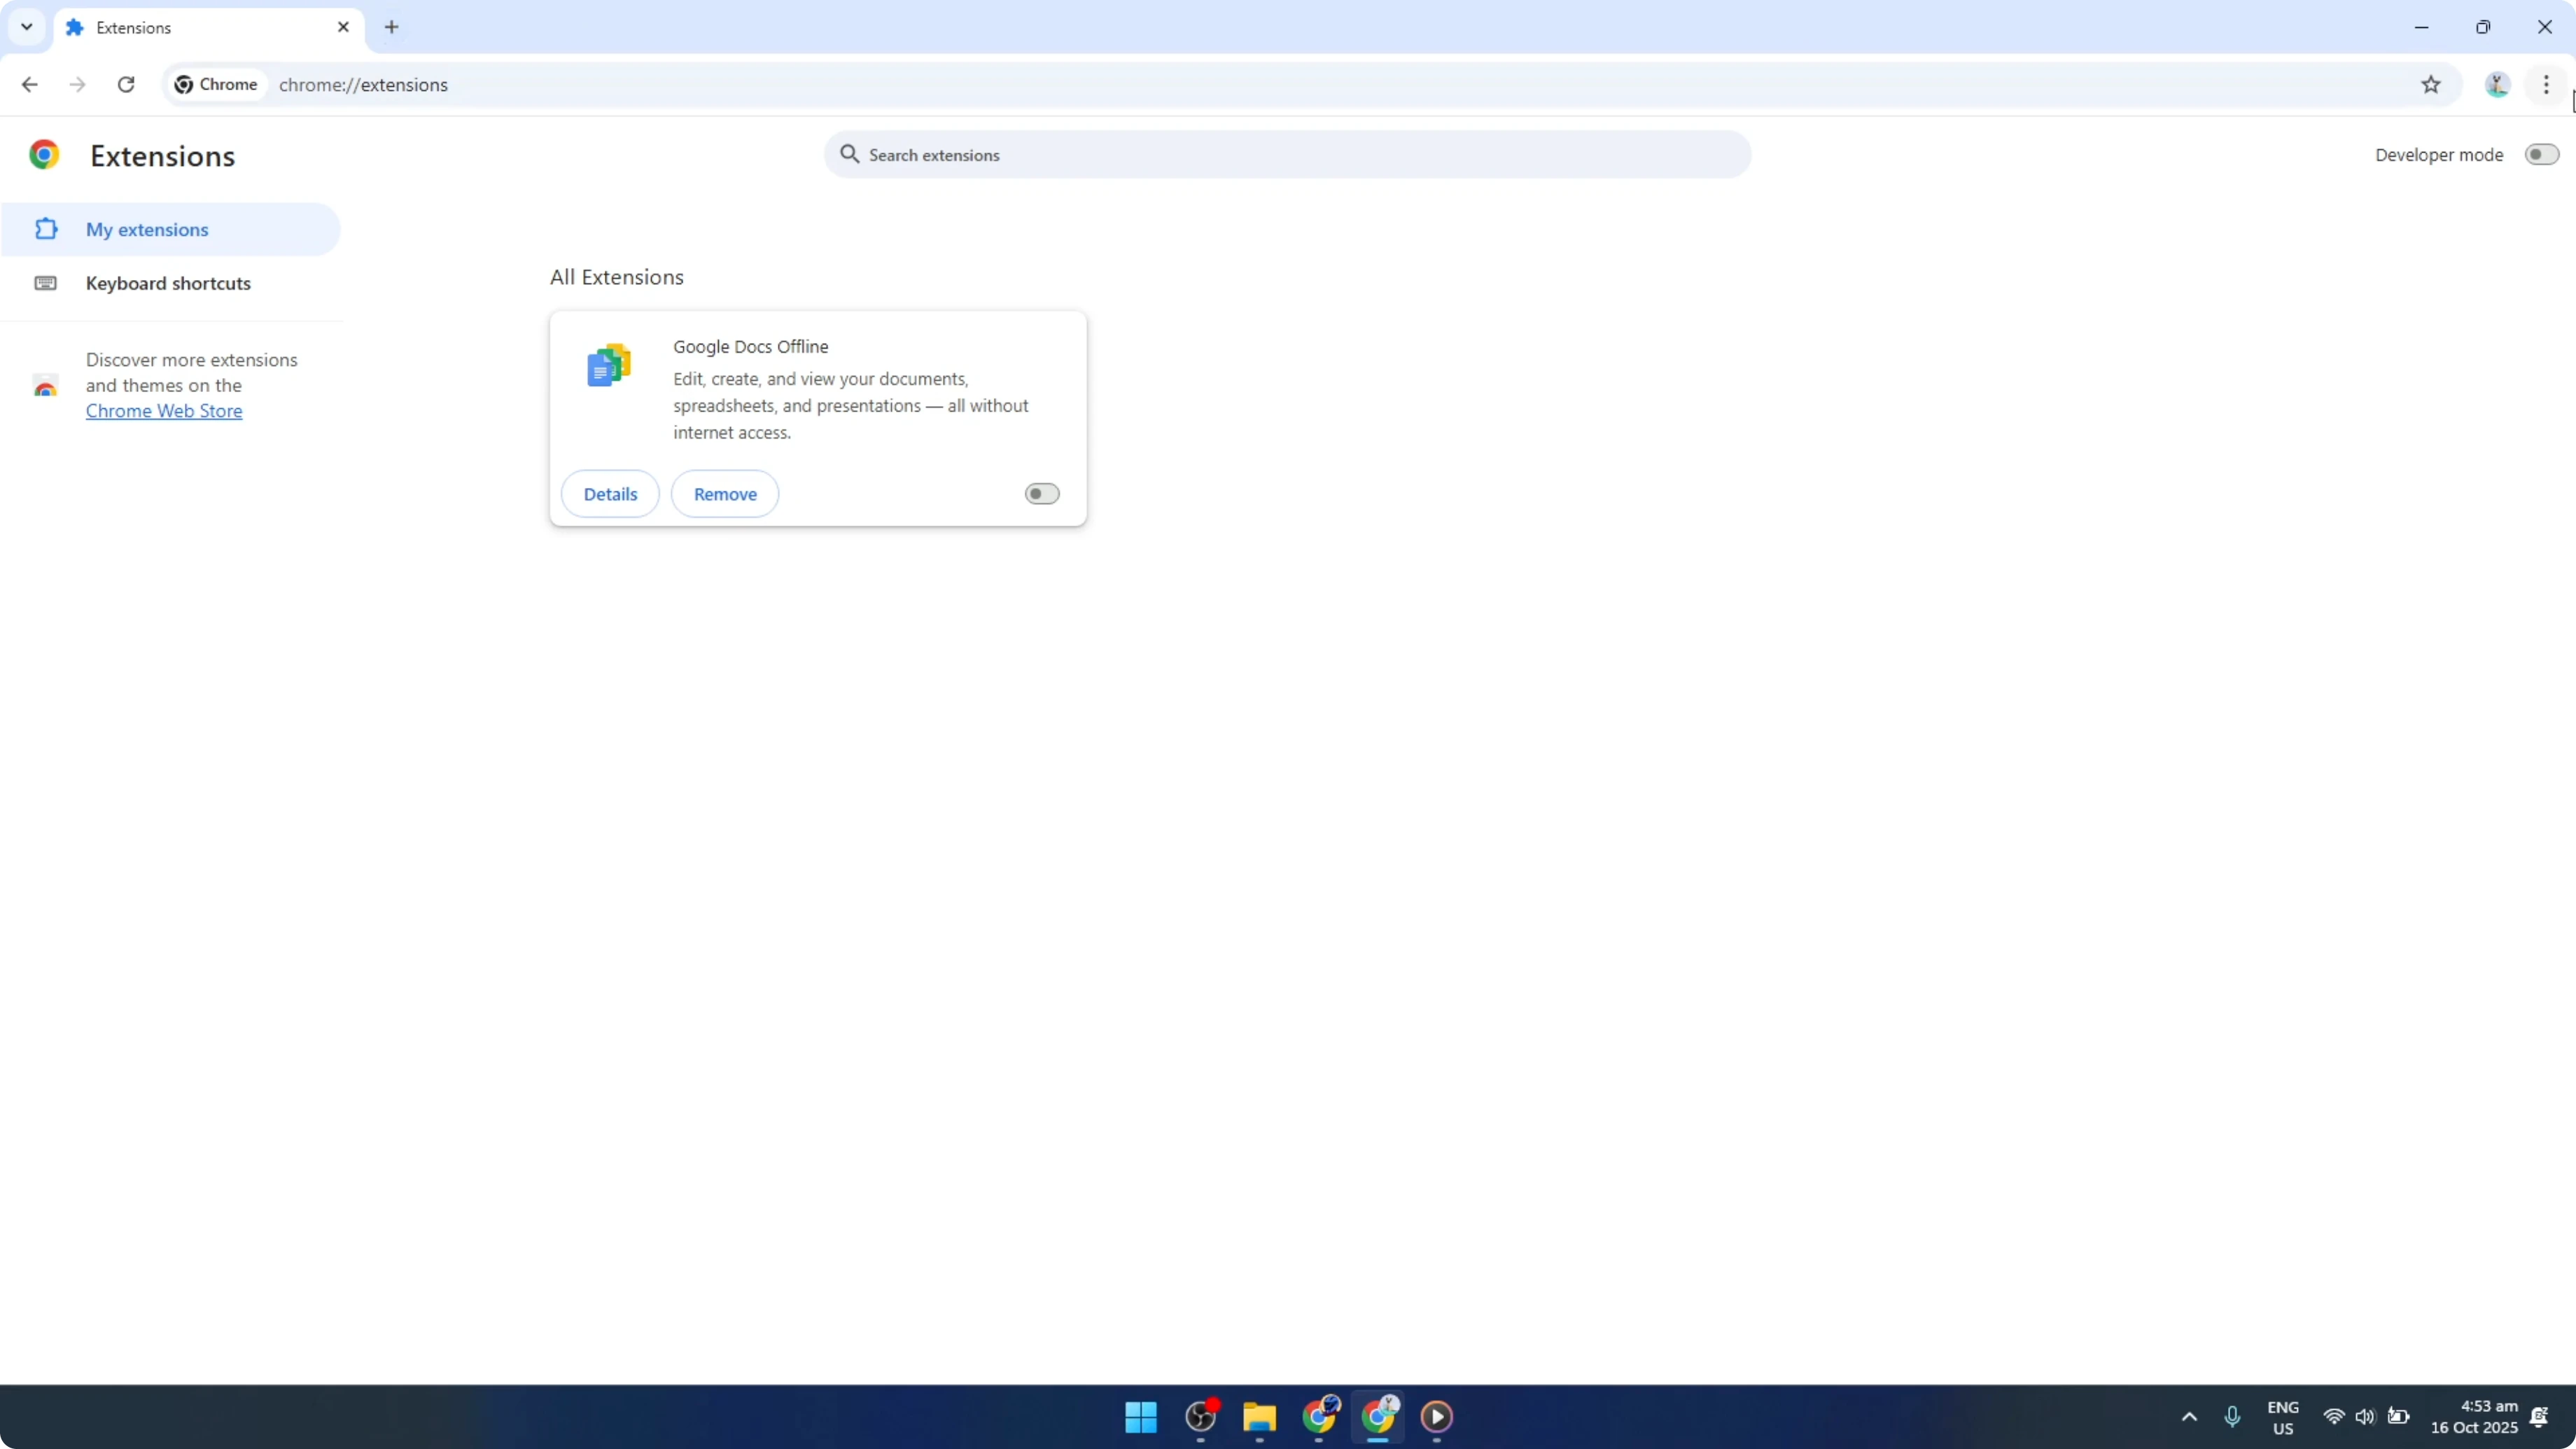2576x1449 pixels.
Task: Reload the page with the refresh icon
Action: 126,85
